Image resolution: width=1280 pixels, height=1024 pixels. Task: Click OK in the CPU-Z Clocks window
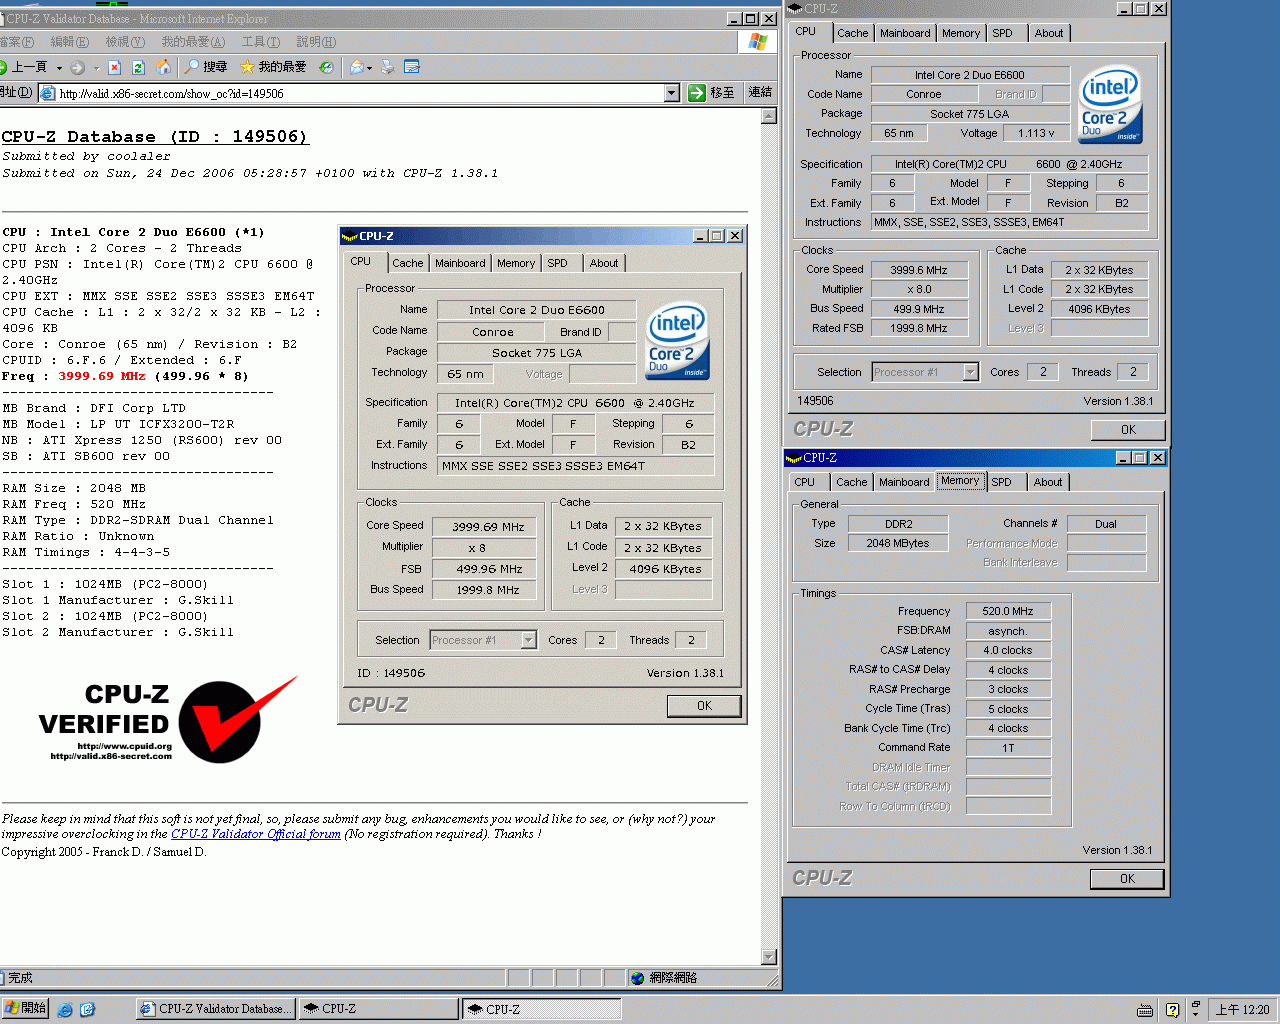point(1128,430)
